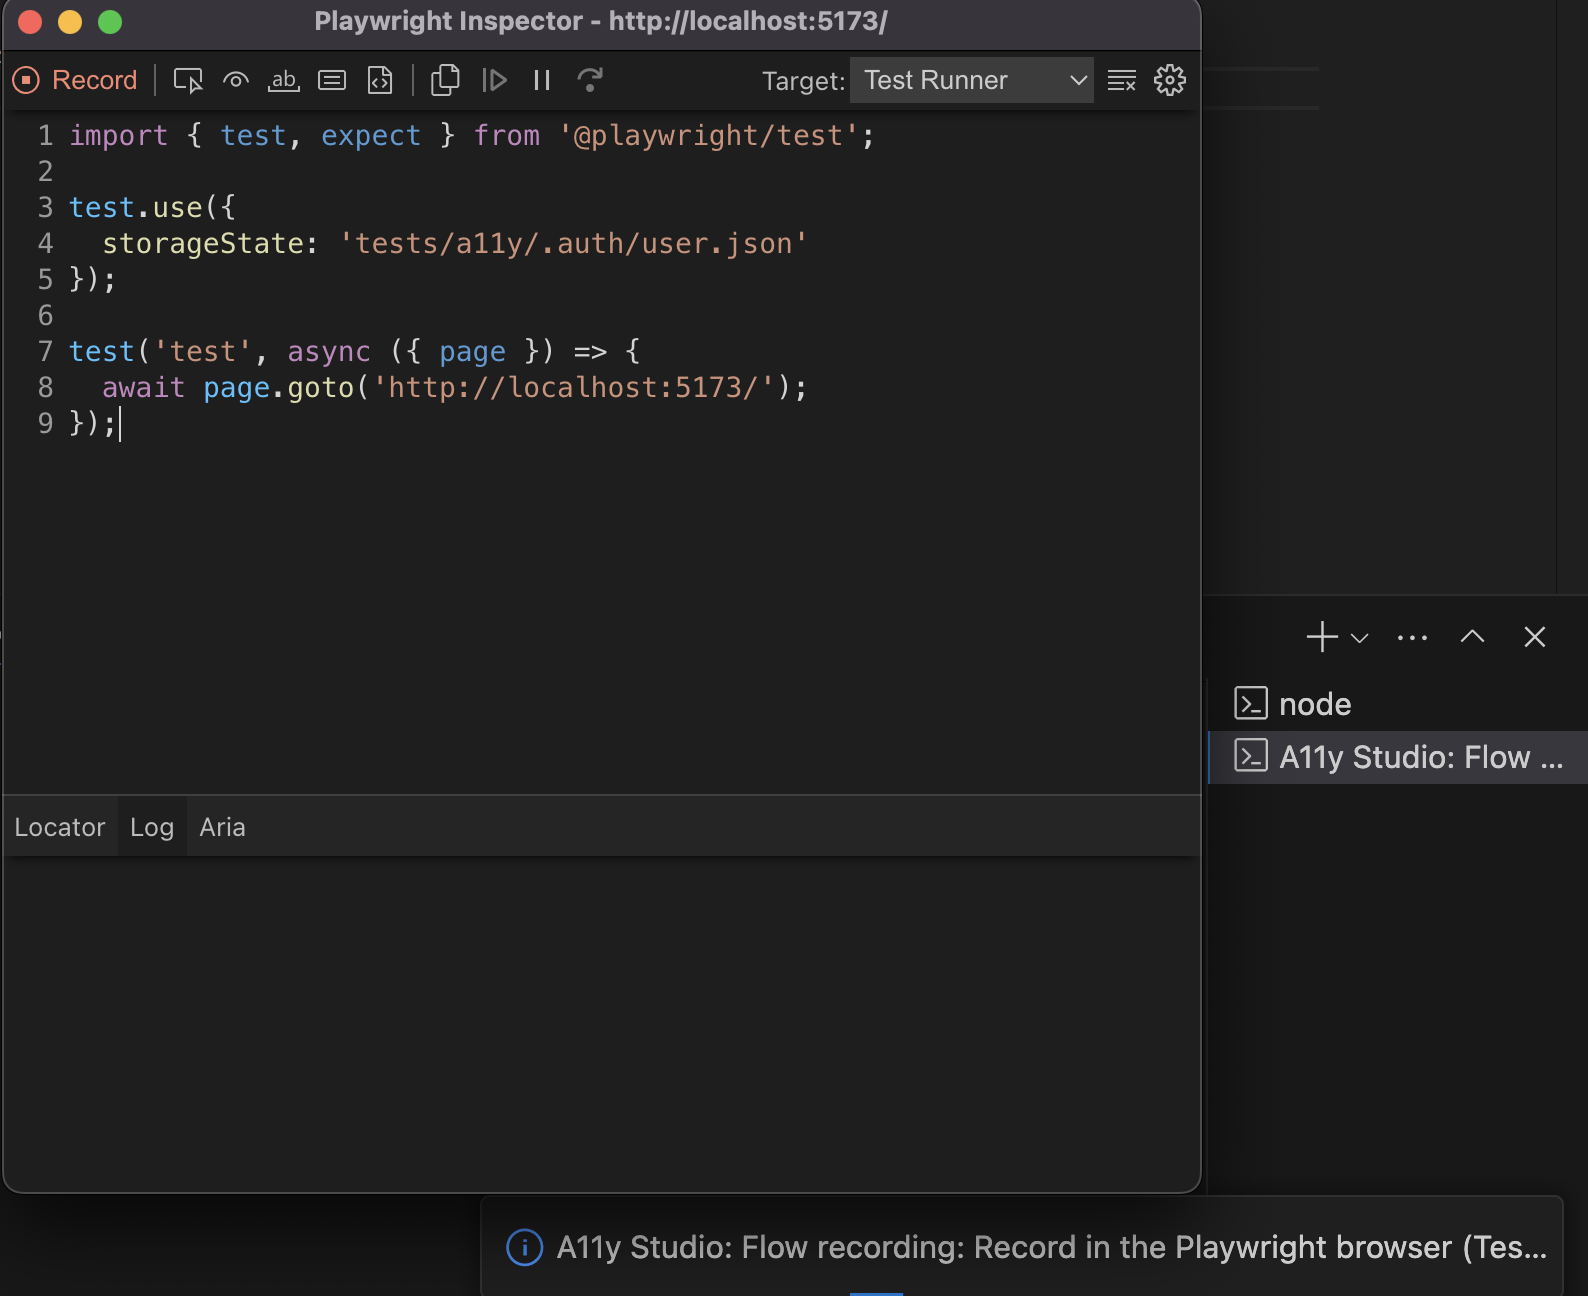This screenshot has width=1588, height=1296.
Task: Select the node terminal entry
Action: click(1398, 704)
